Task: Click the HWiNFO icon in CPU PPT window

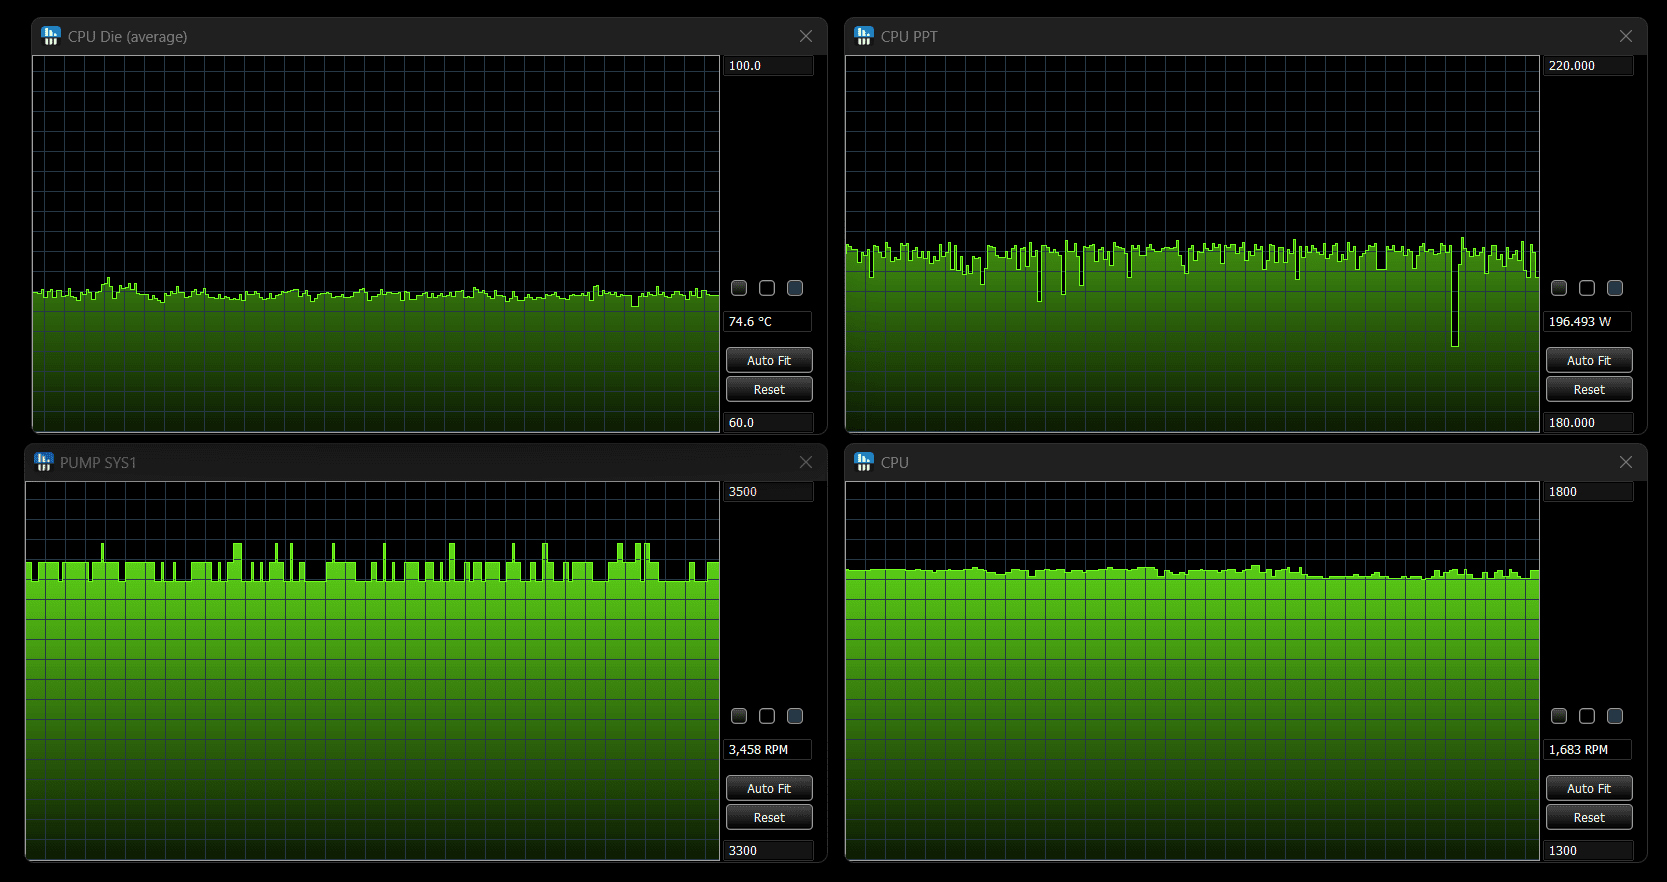Action: pyautogui.click(x=864, y=36)
